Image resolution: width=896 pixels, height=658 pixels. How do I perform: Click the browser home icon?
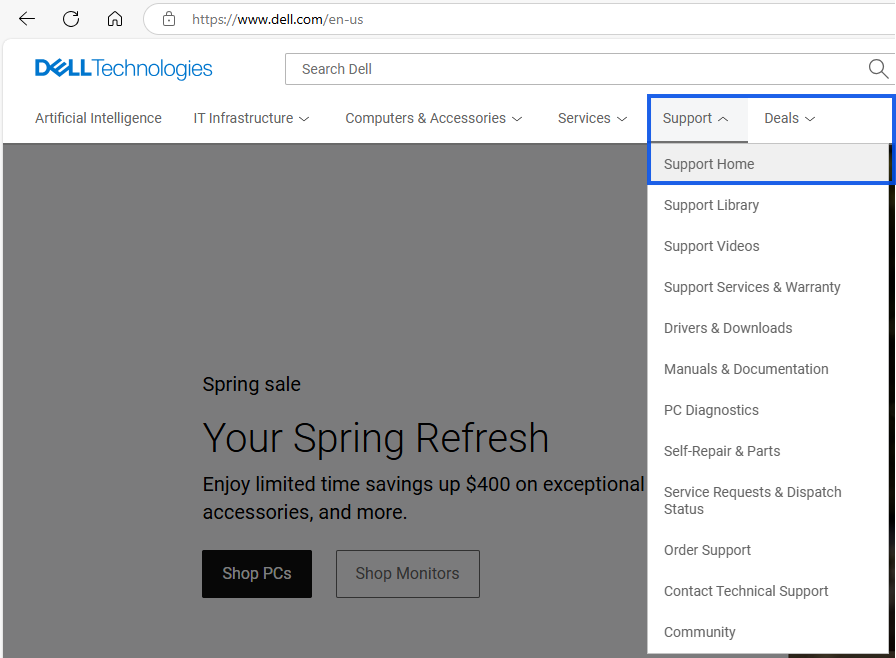coord(114,18)
